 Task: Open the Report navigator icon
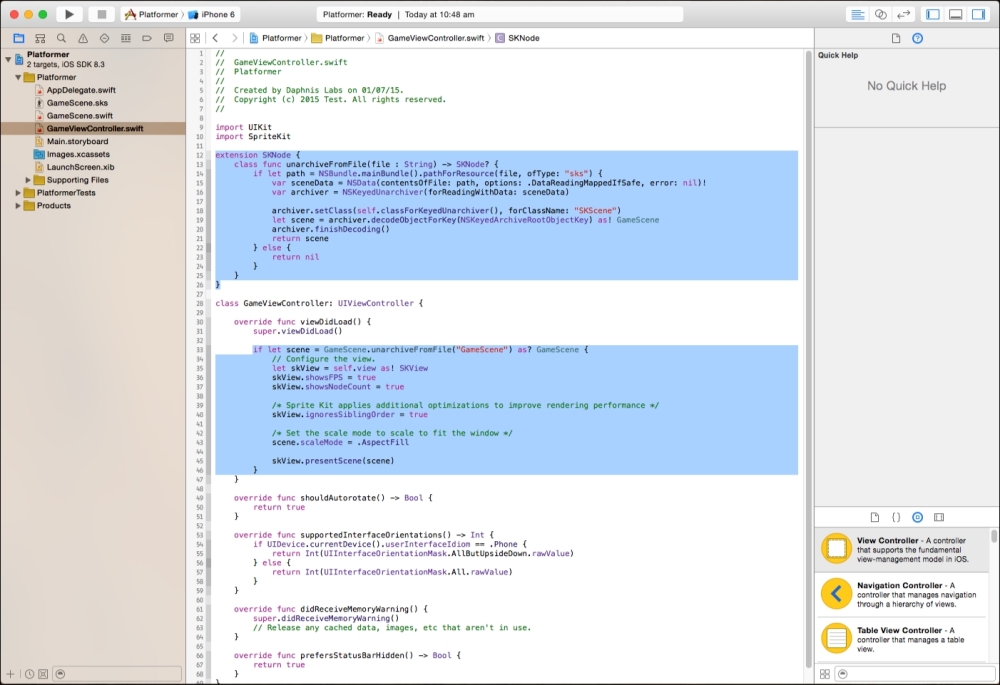(168, 38)
